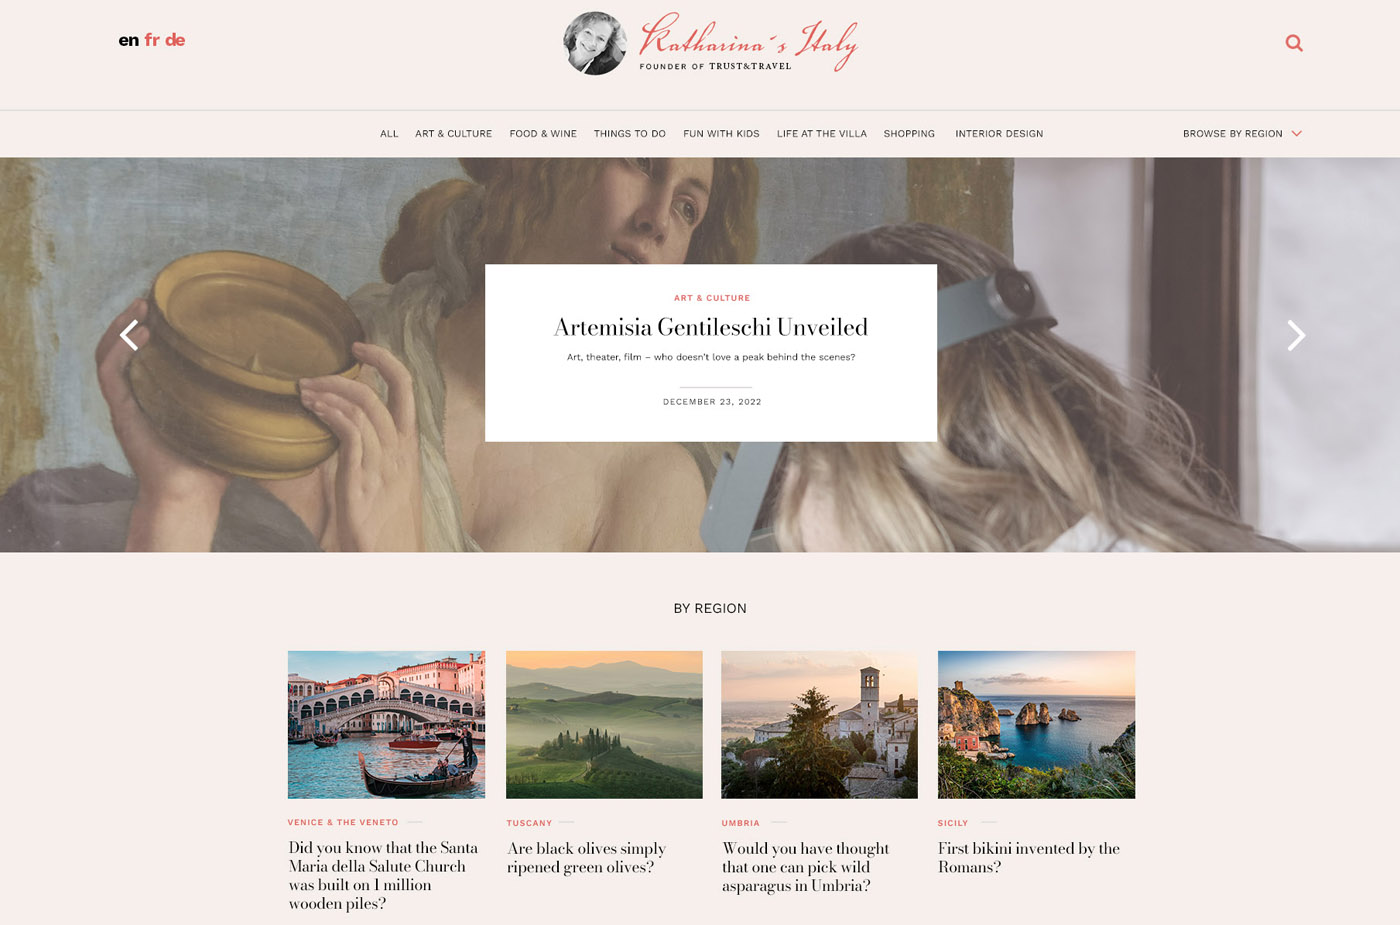Switch language to French (fr)
The width and height of the screenshot is (1400, 925).
point(152,40)
